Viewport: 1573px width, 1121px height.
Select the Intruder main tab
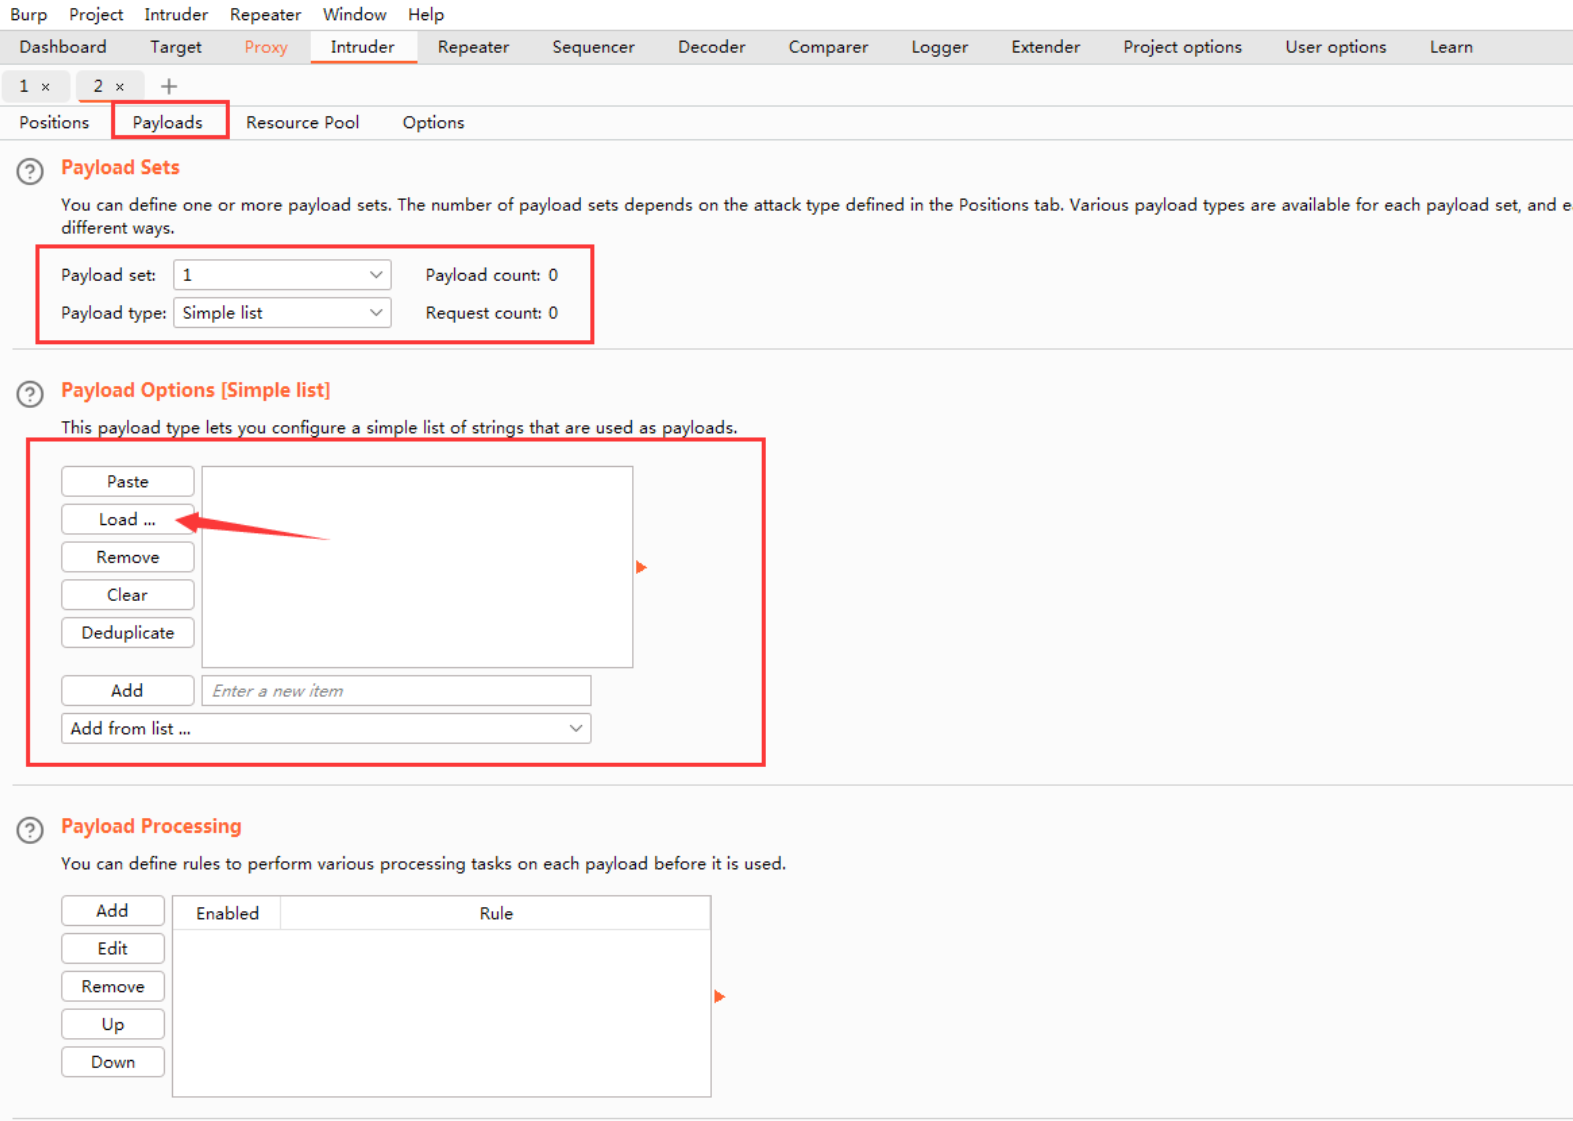[x=363, y=47]
